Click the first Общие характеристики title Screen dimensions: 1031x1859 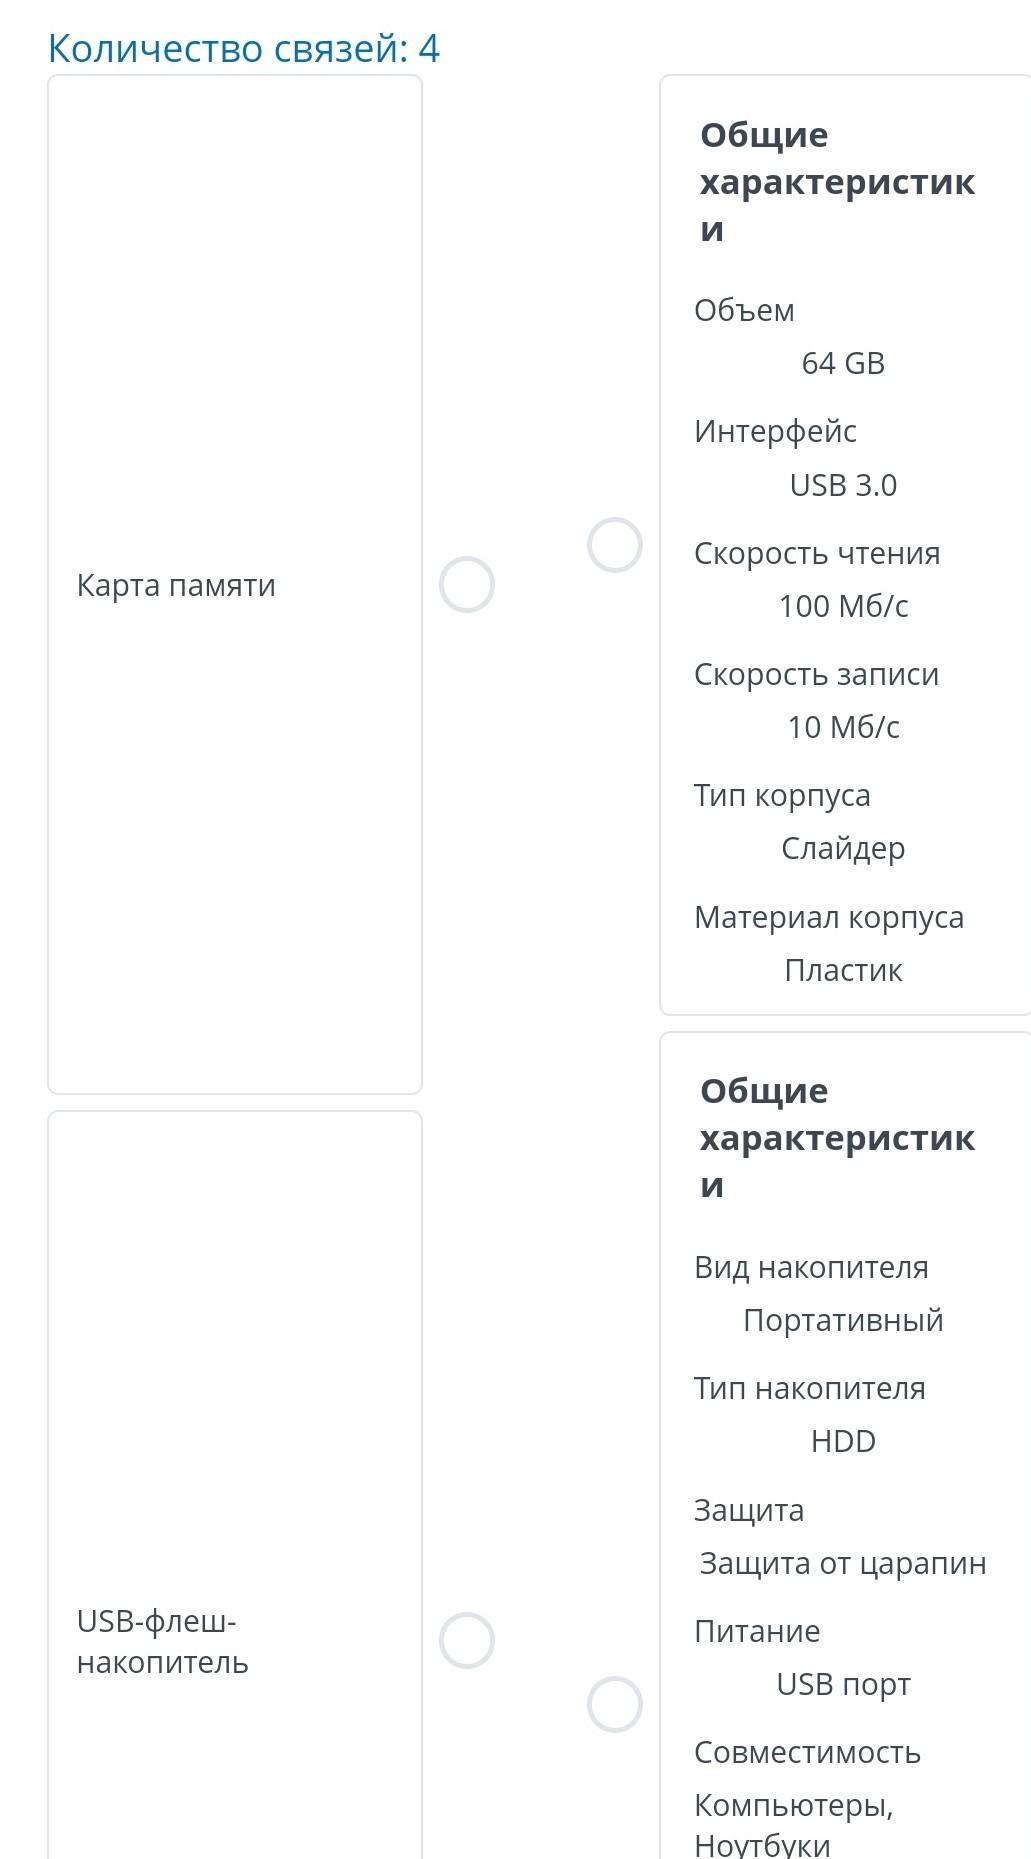(837, 181)
